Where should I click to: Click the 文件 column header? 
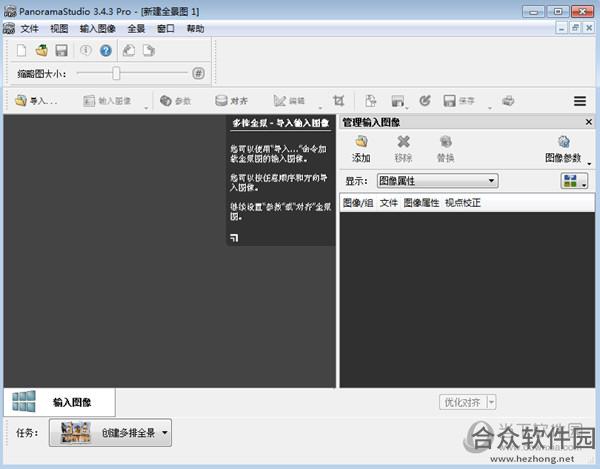pyautogui.click(x=389, y=203)
